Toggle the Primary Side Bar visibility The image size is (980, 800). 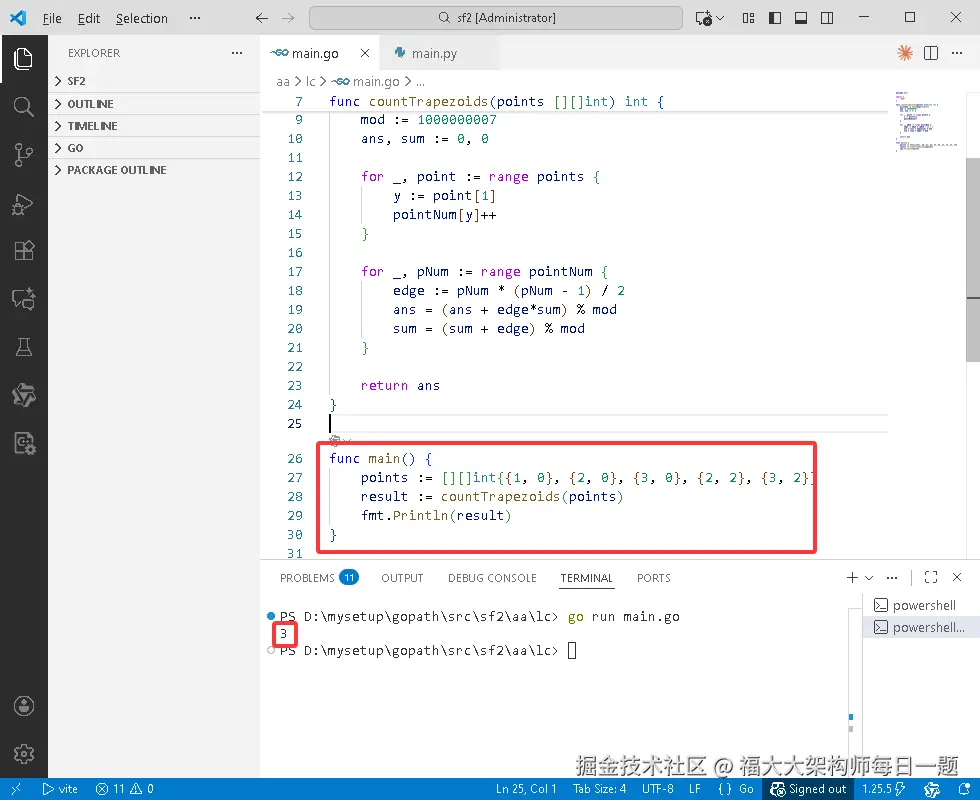tap(775, 18)
